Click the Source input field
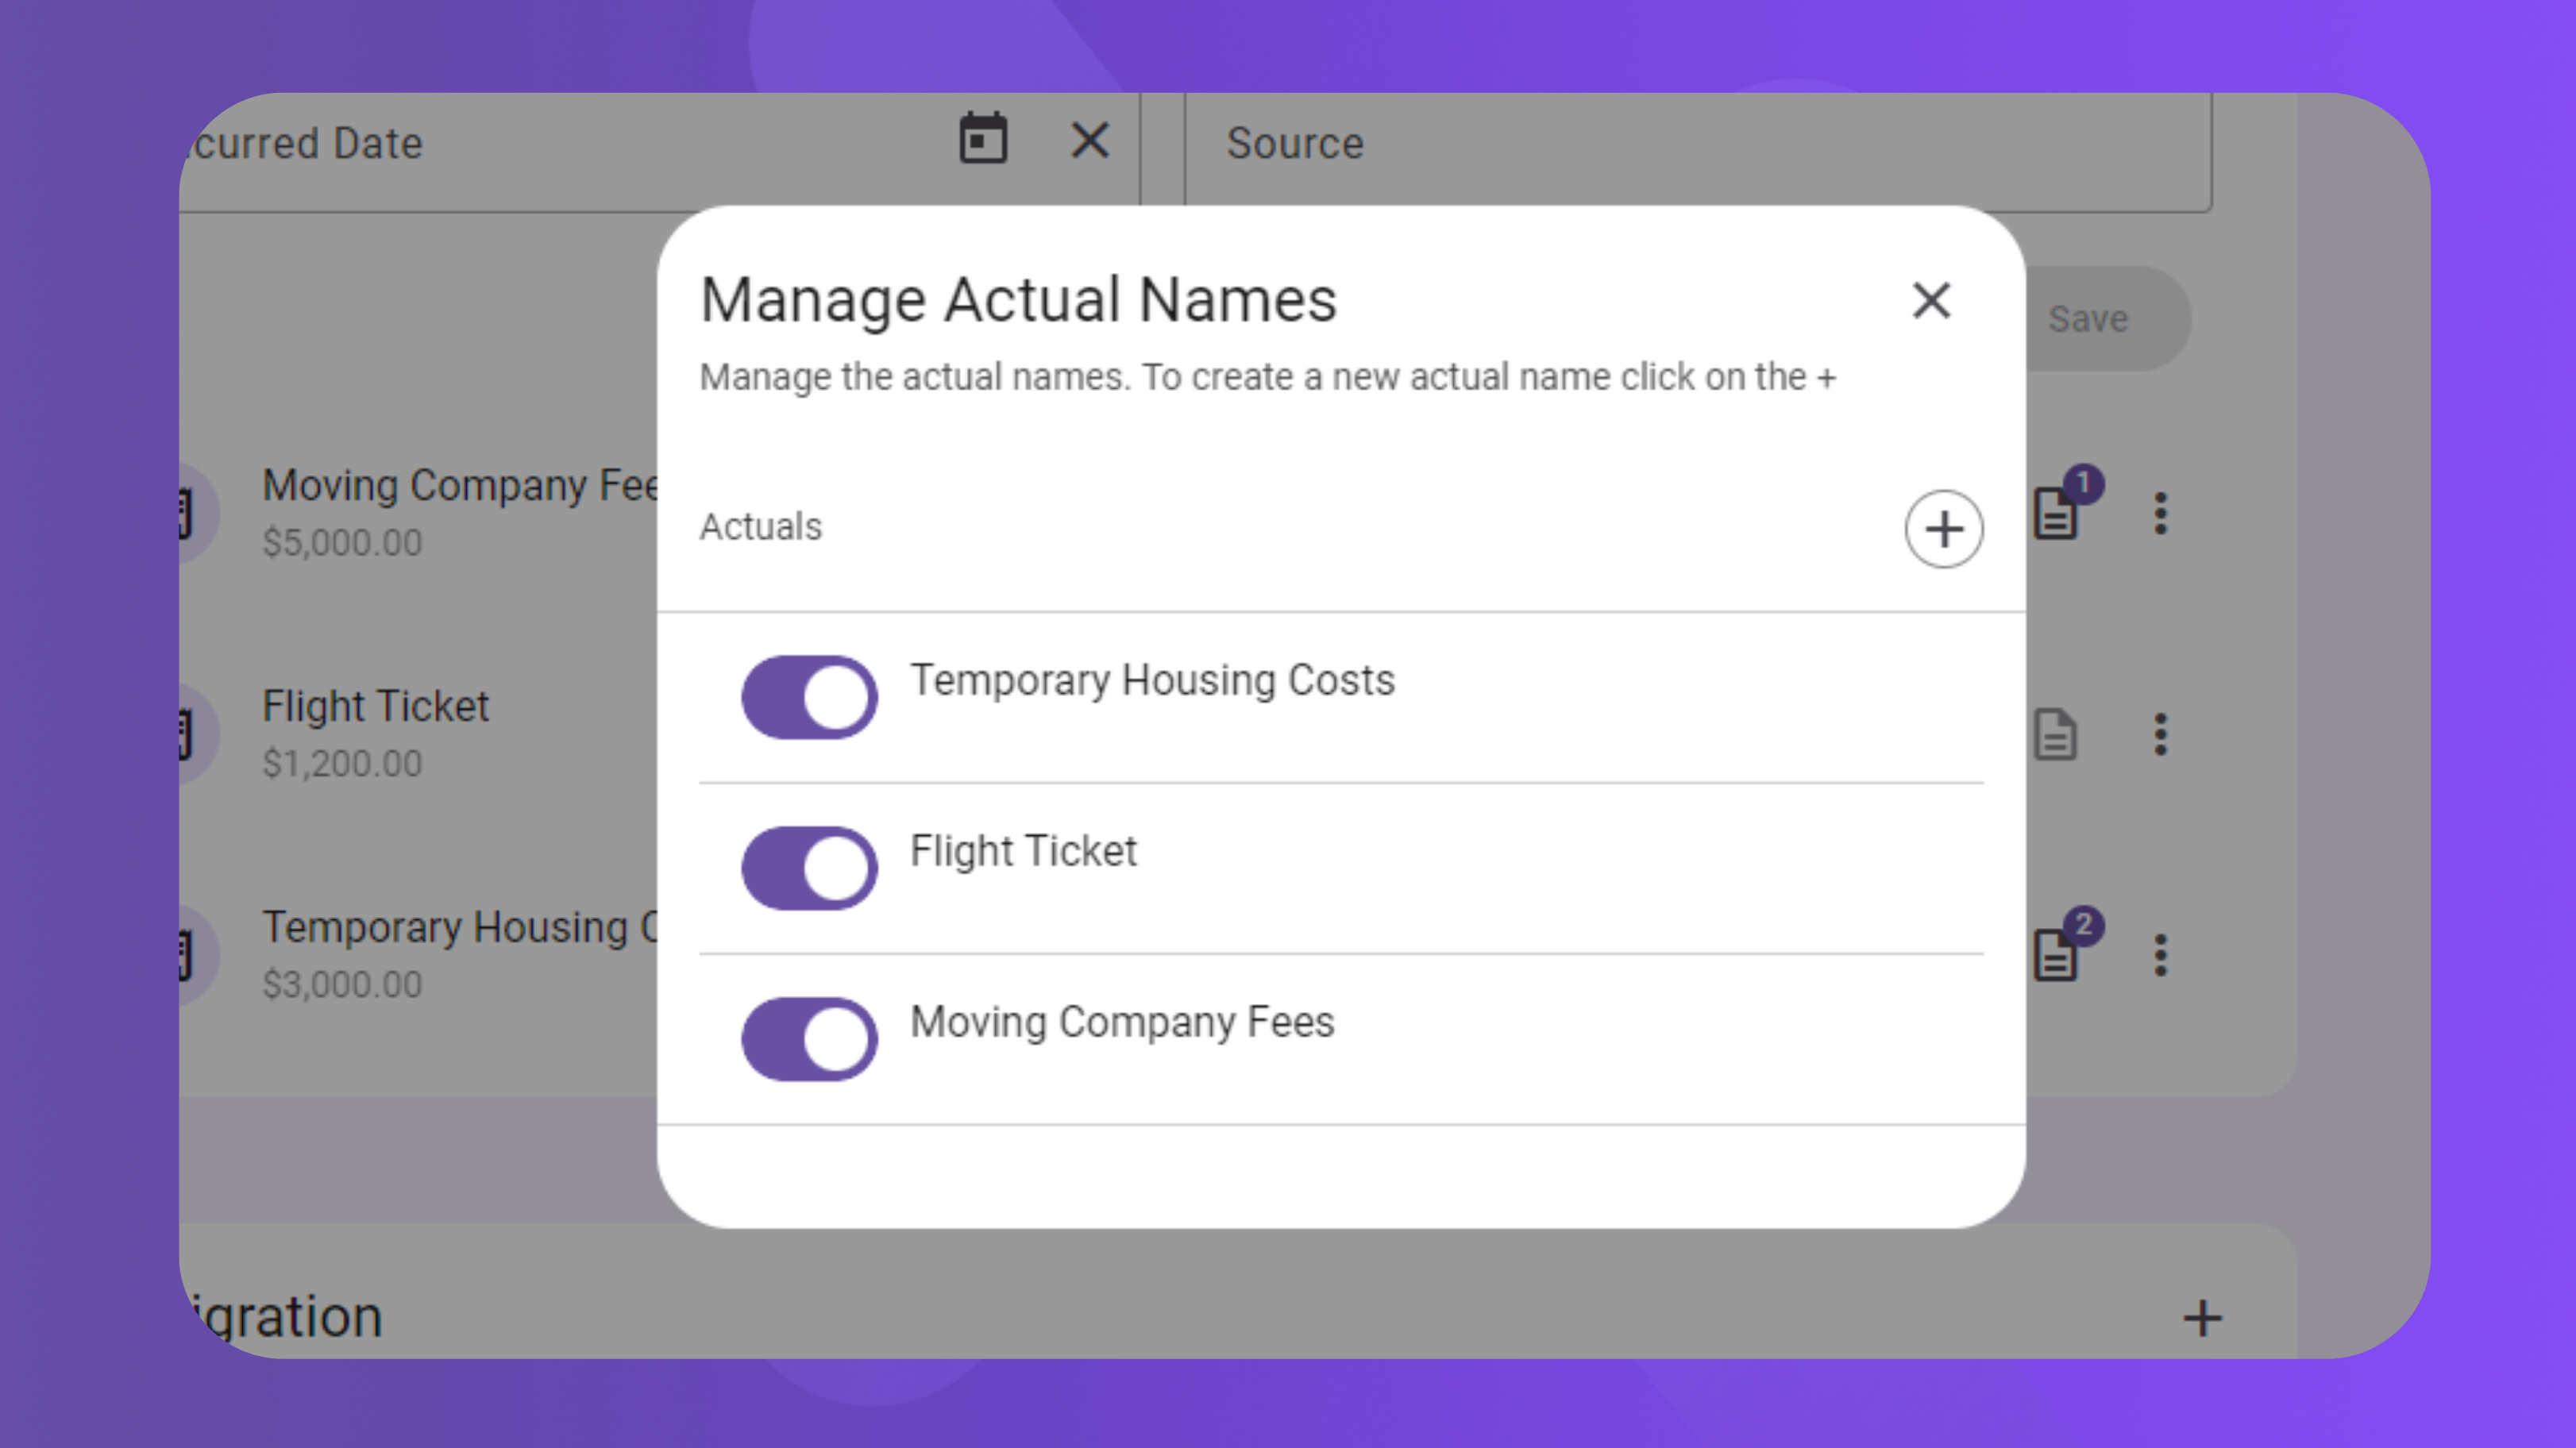2576x1448 pixels. 1697,150
